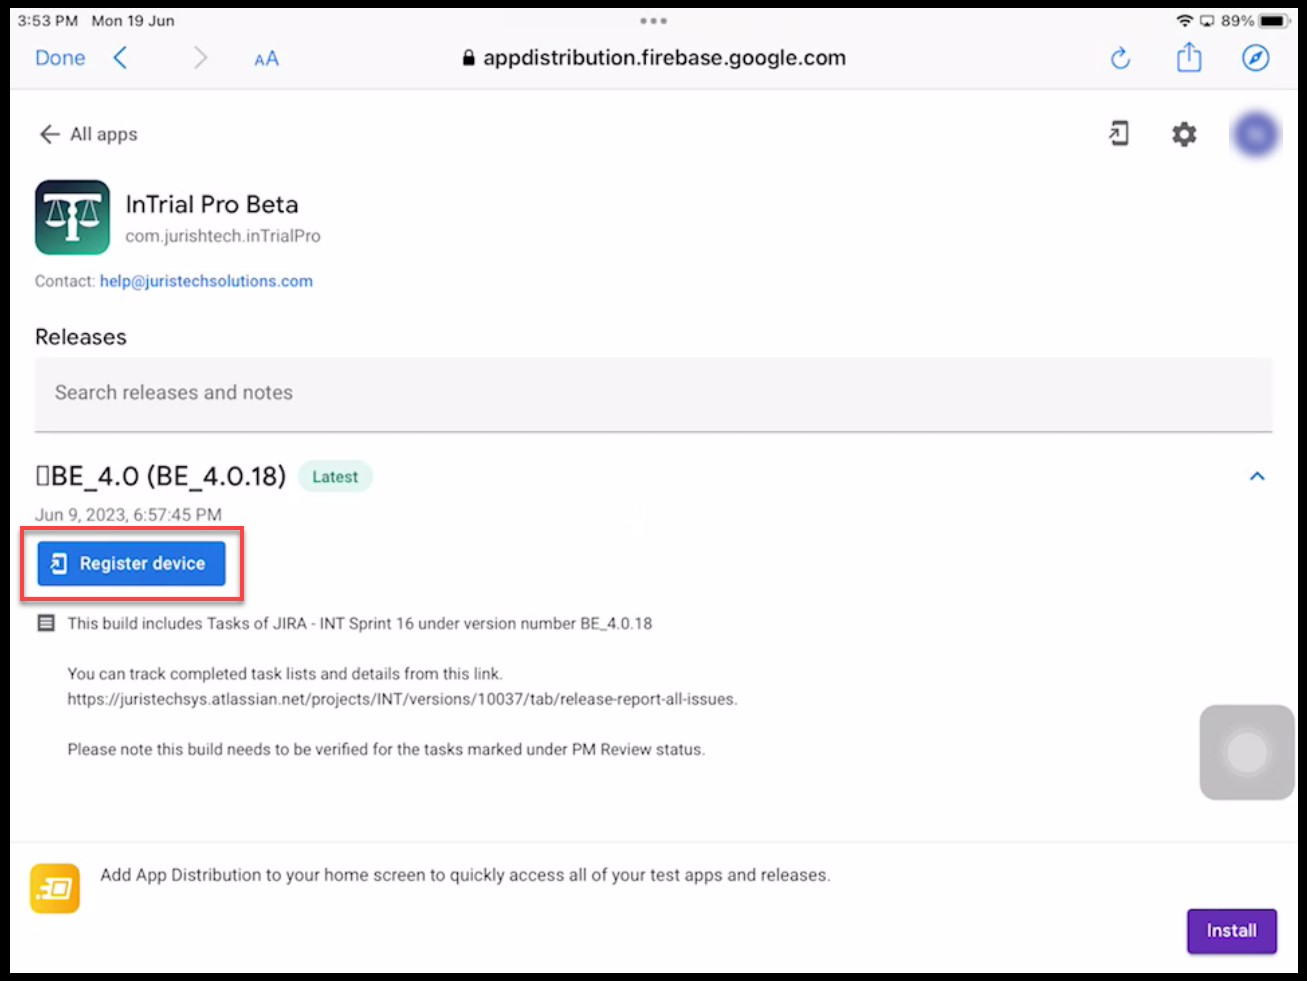Screen dimensions: 1307x981
Task: Click the register device icon in header
Action: pos(1119,134)
